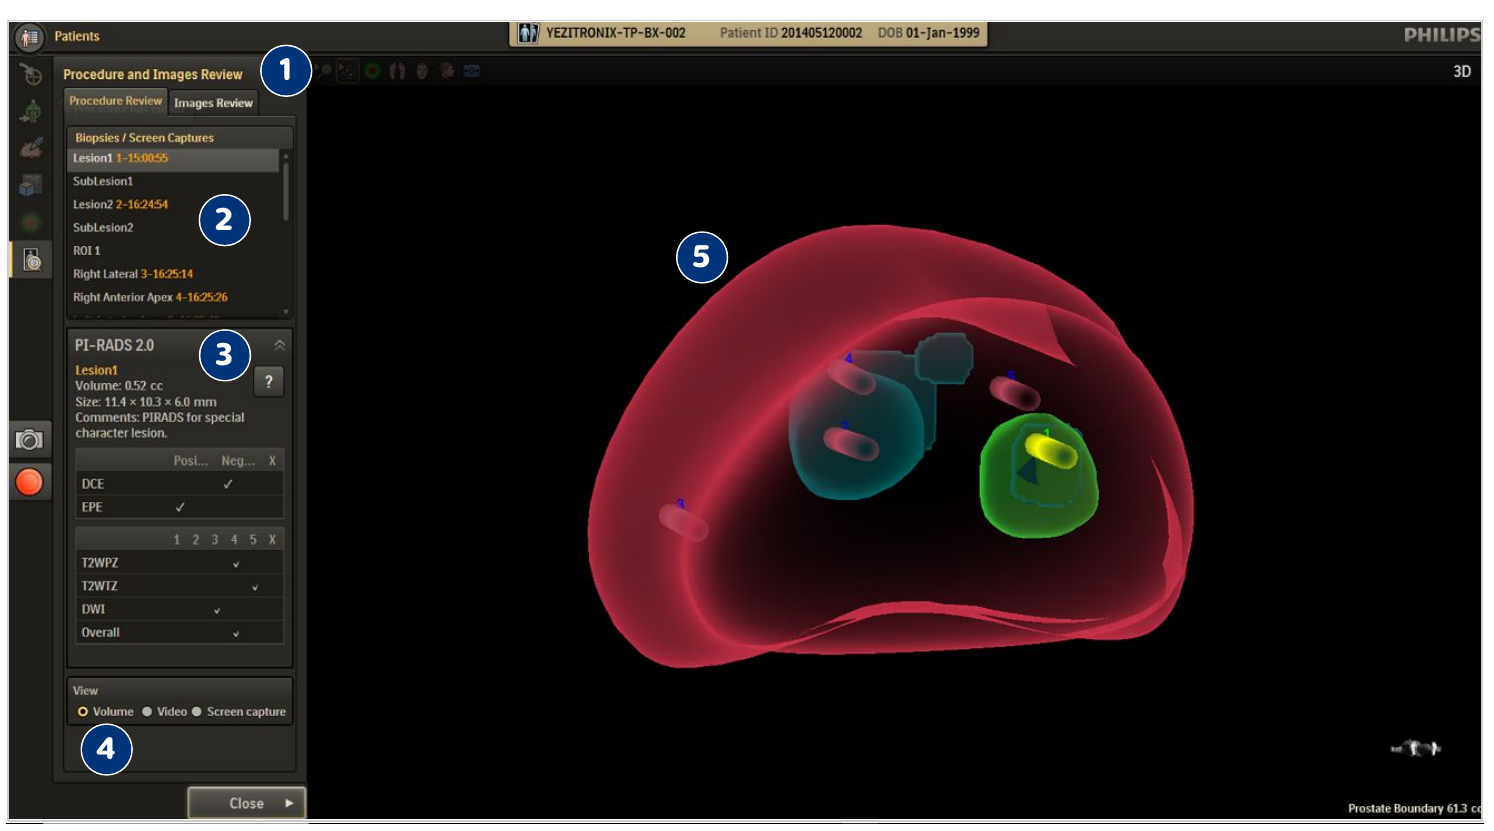The image size is (1494, 831).
Task: Switch to the Images Review tab
Action: pyautogui.click(x=213, y=103)
